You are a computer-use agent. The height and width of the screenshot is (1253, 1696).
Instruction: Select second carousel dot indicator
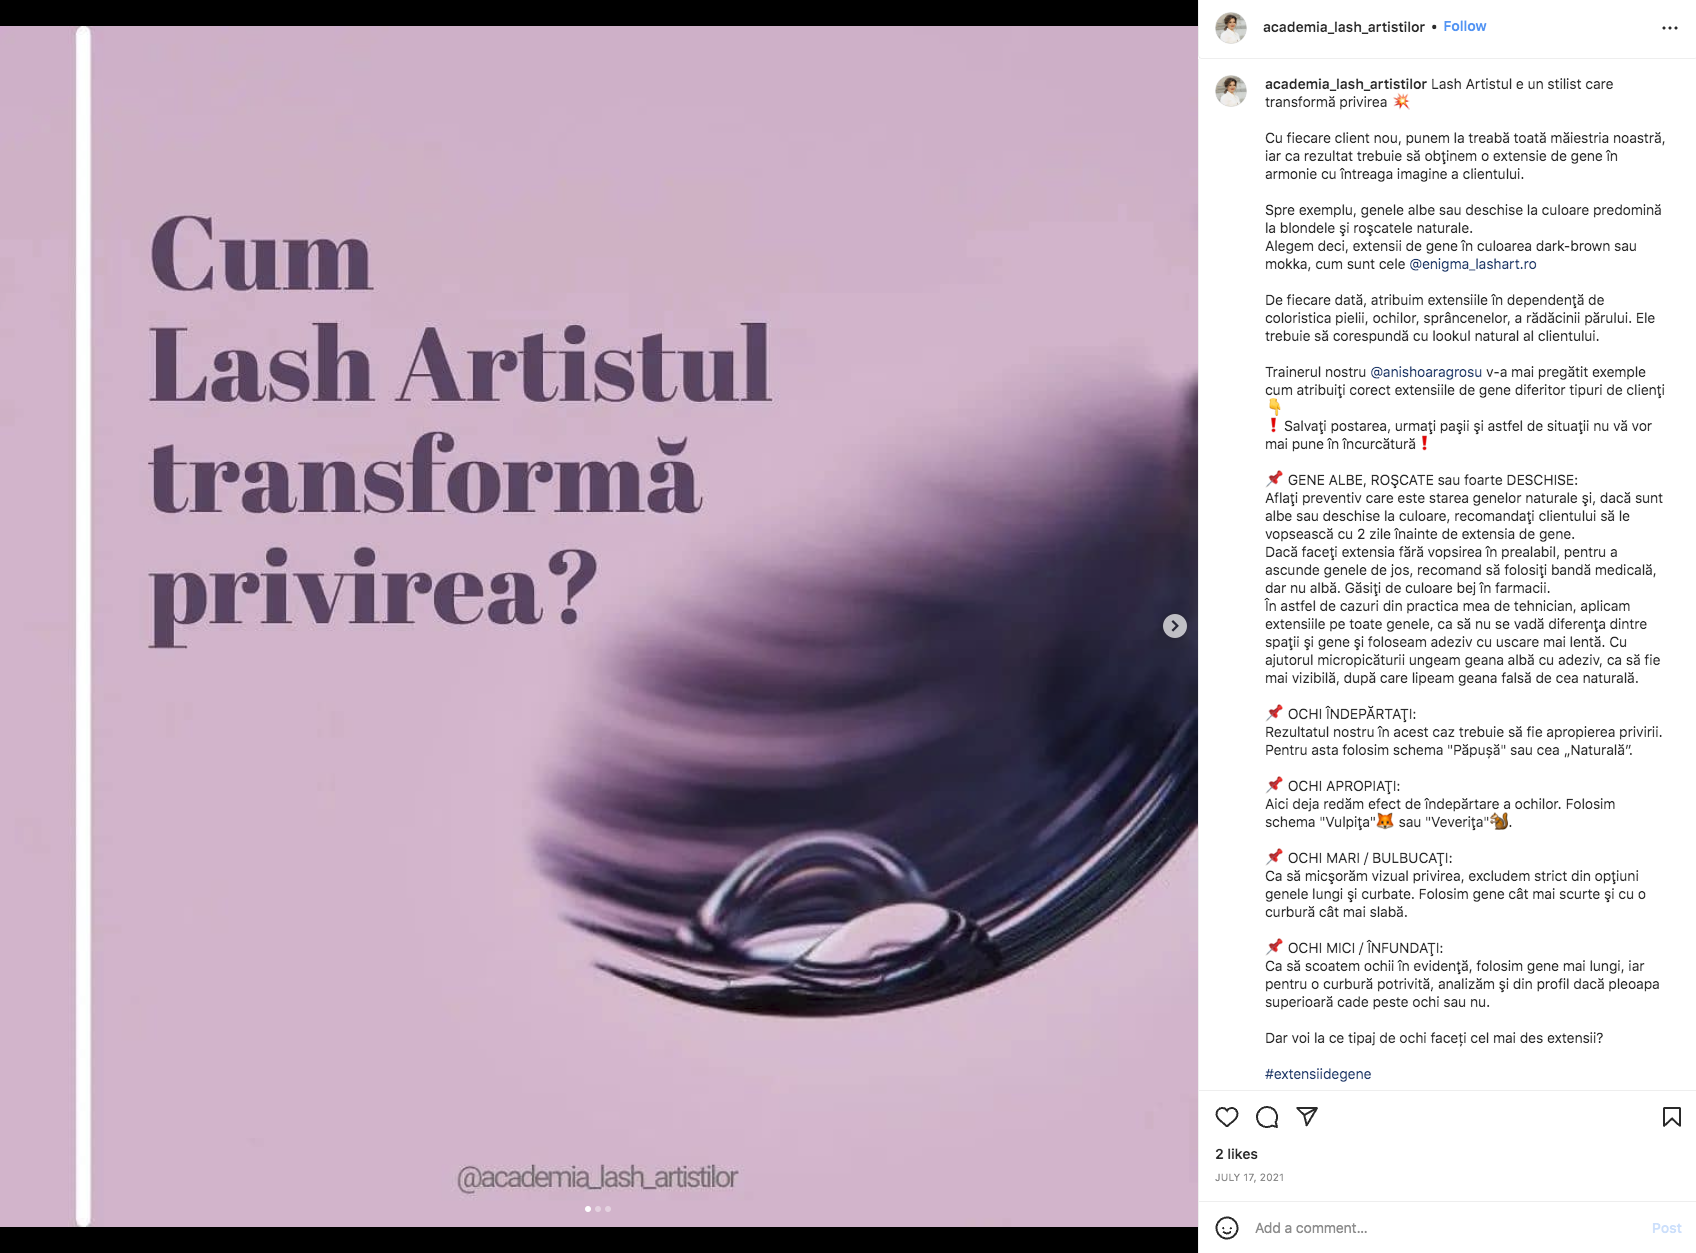[598, 1209]
